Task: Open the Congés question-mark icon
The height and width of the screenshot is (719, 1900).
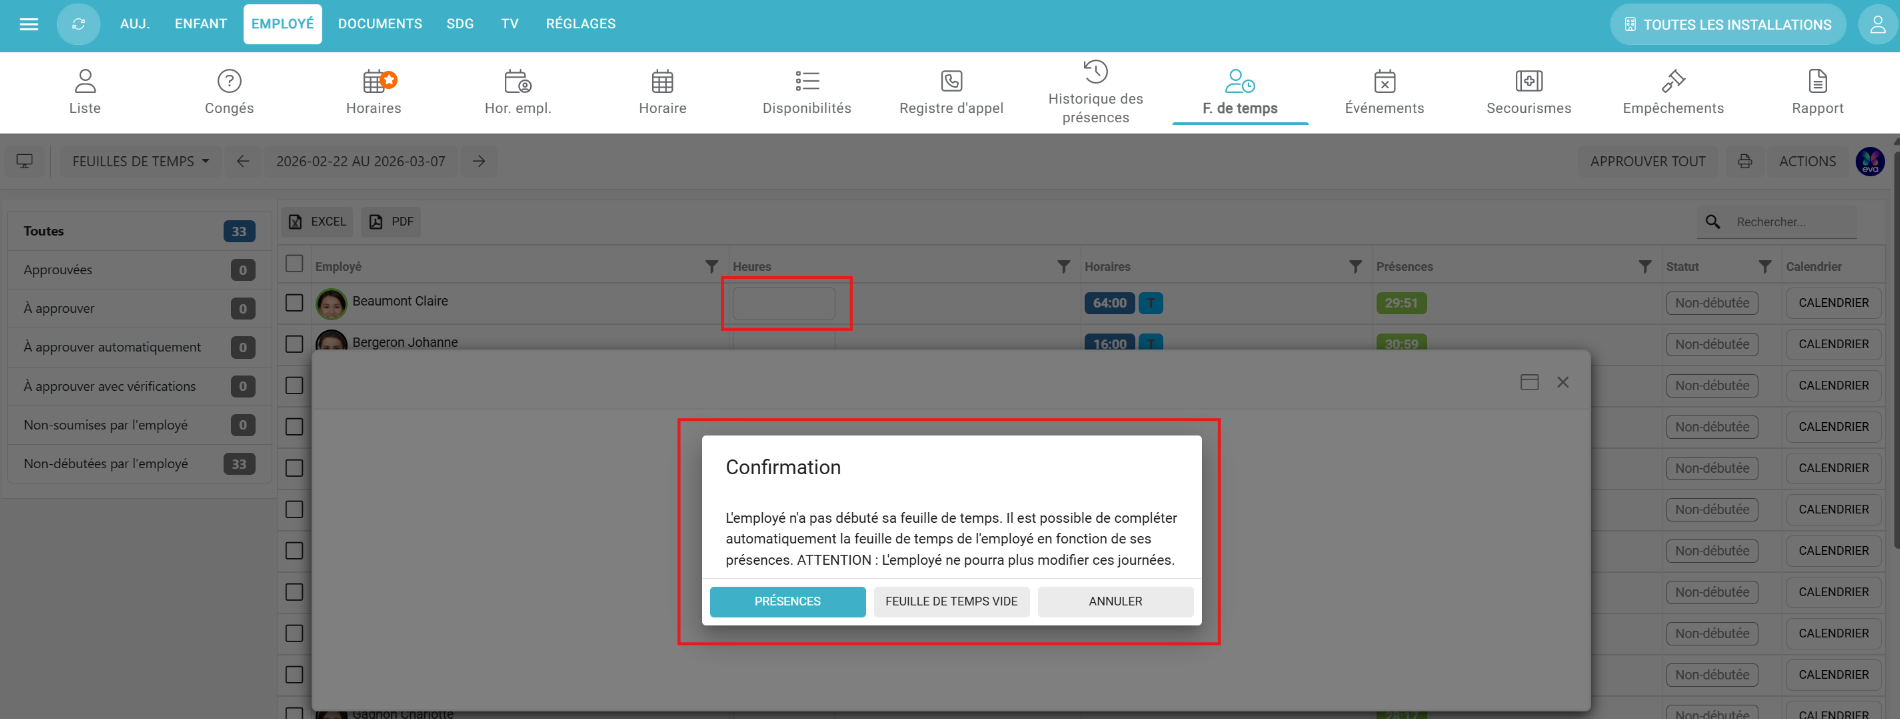Action: tap(229, 81)
